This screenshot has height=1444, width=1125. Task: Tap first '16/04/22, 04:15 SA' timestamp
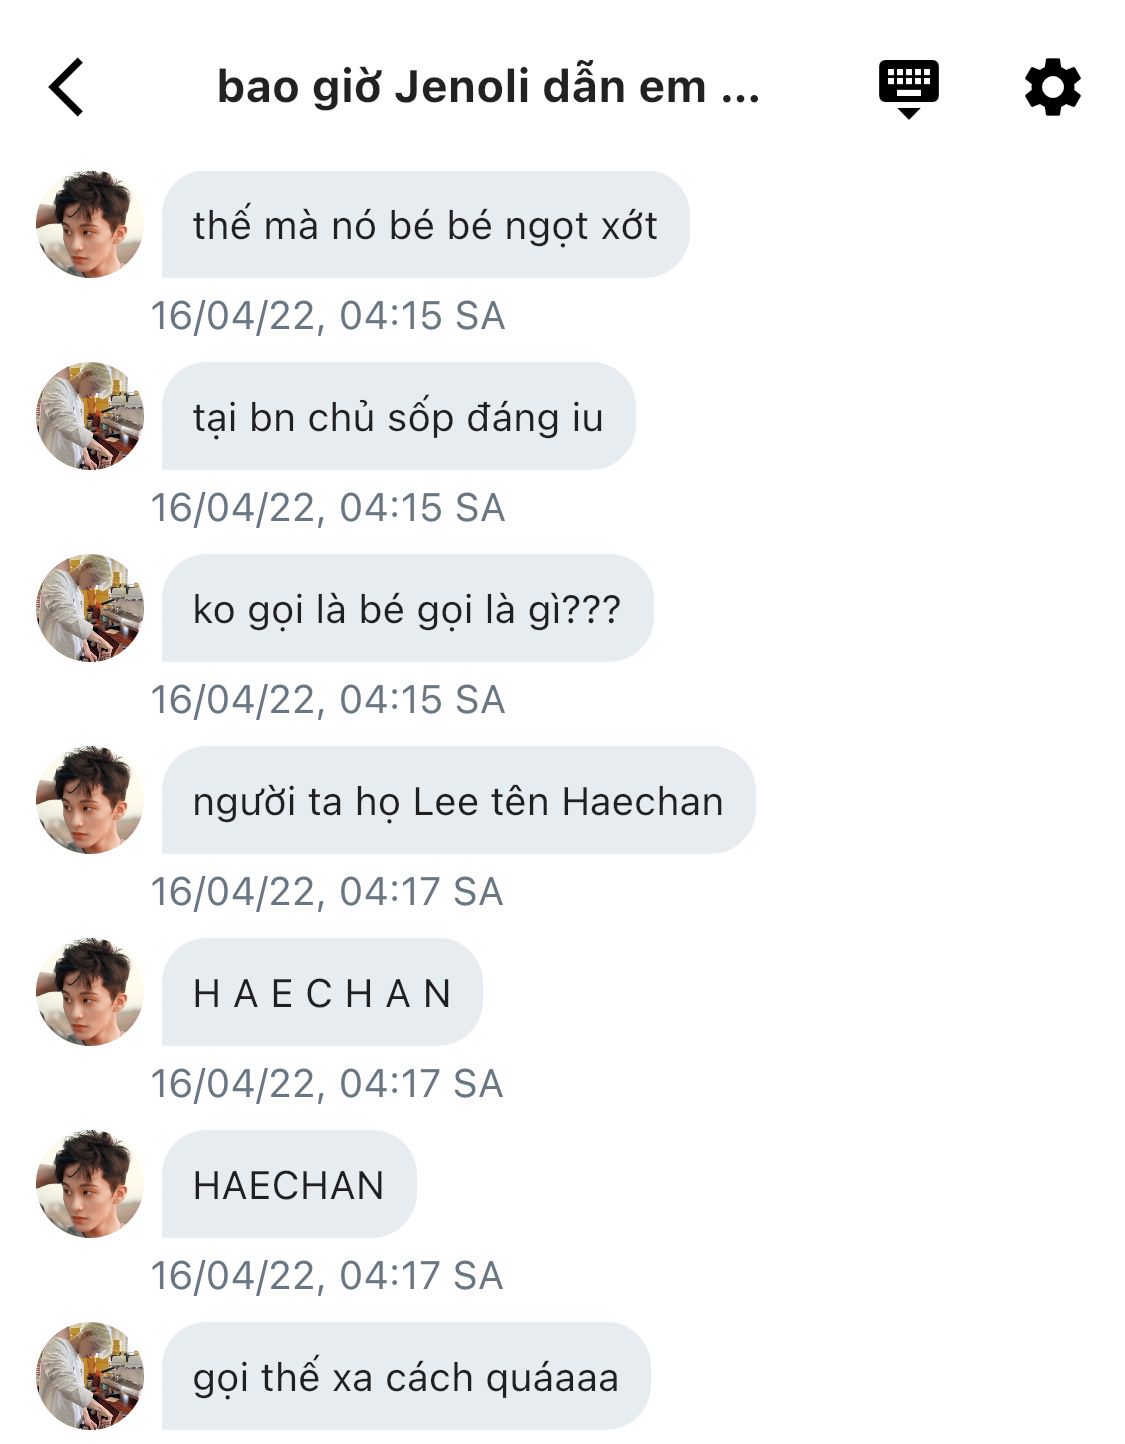(x=328, y=316)
